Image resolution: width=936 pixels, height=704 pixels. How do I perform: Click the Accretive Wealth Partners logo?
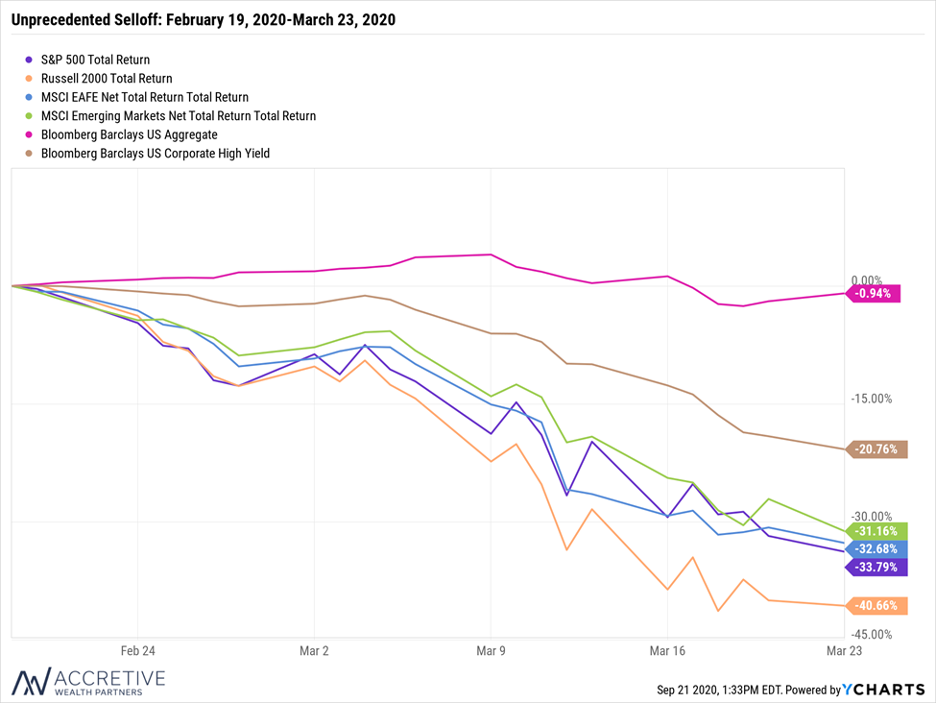[88, 682]
